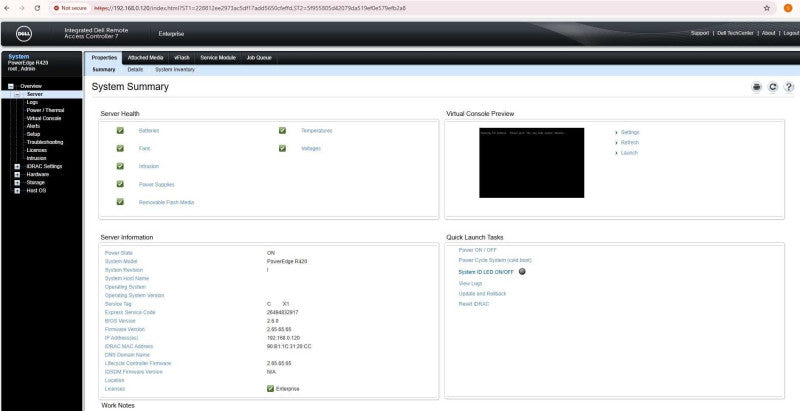Select System Inventory sub-tab
This screenshot has width=800, height=411.
pos(175,69)
